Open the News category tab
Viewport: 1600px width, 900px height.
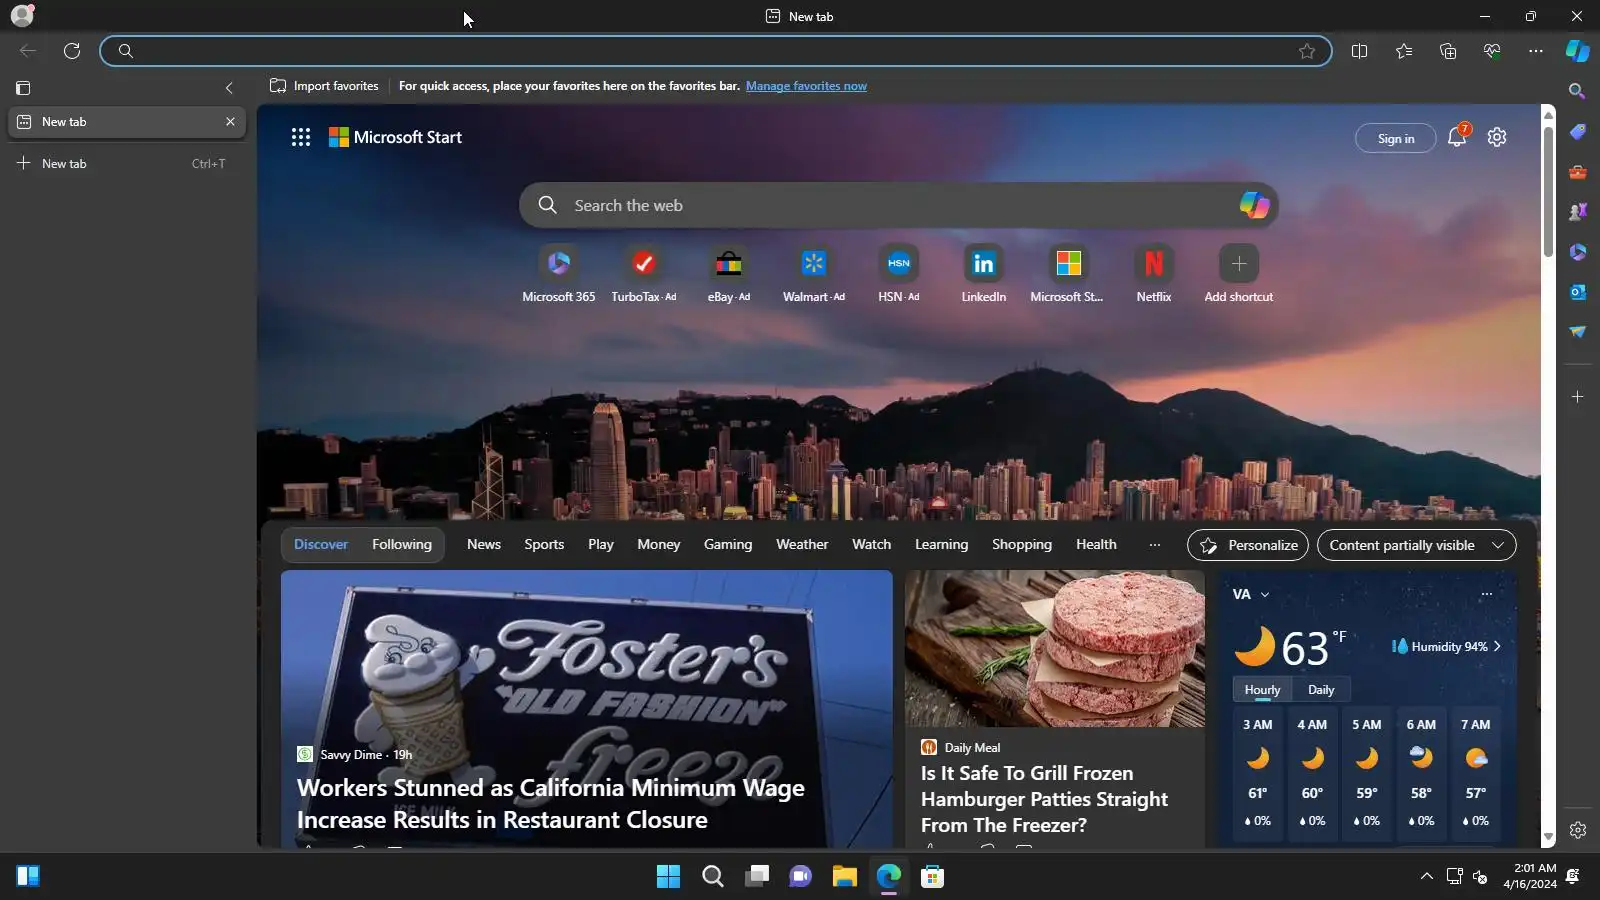[484, 545]
